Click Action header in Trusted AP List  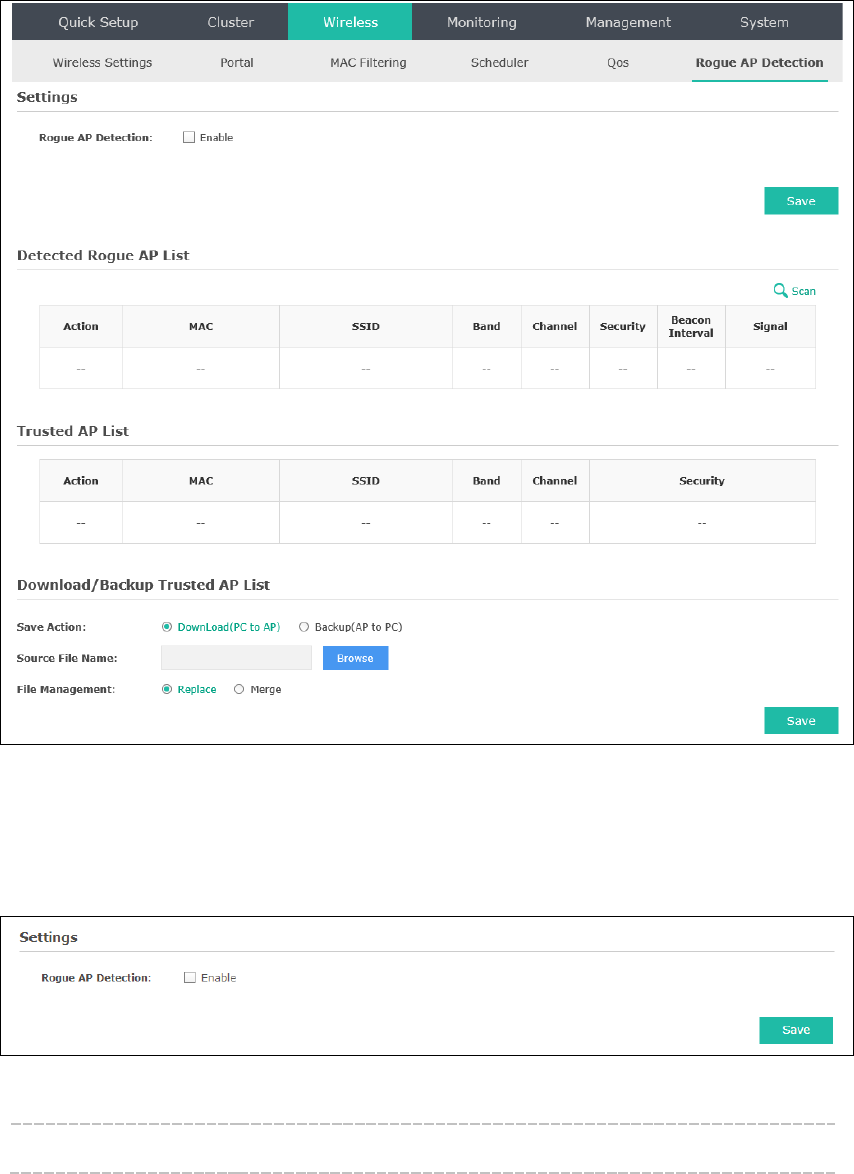[x=81, y=481]
